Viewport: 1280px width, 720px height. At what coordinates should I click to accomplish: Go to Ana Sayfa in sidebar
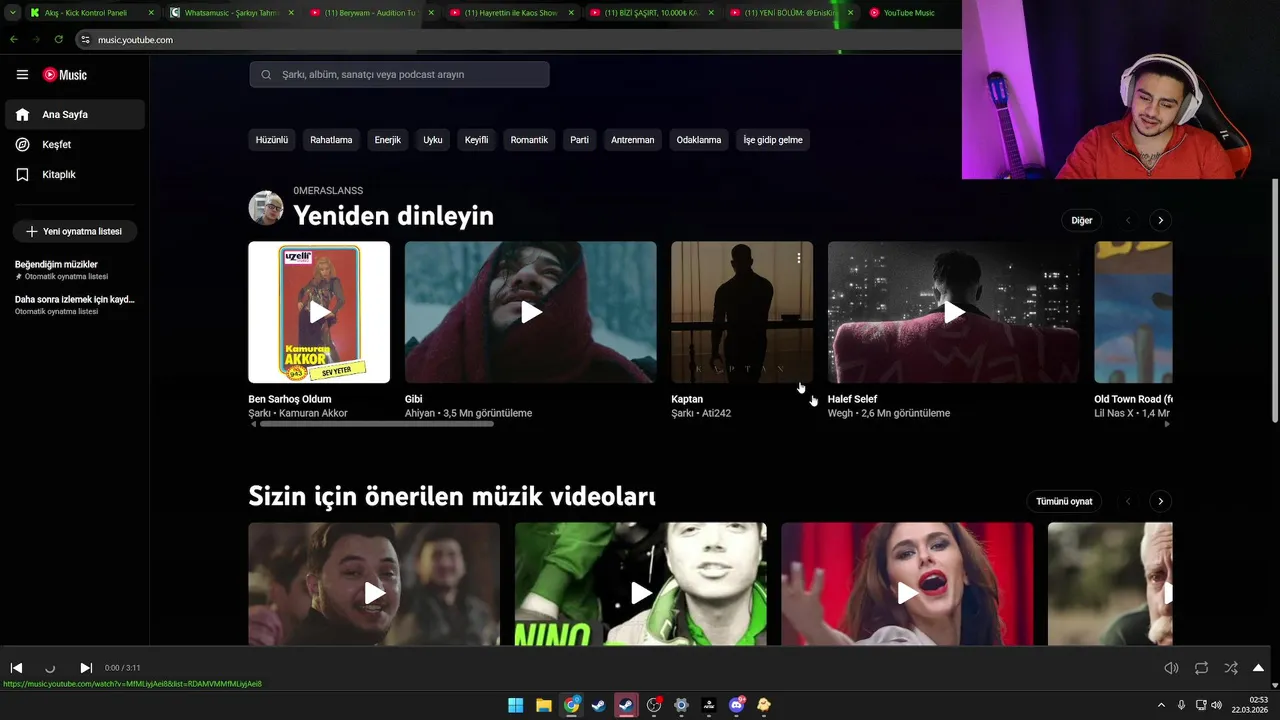pyautogui.click(x=75, y=115)
